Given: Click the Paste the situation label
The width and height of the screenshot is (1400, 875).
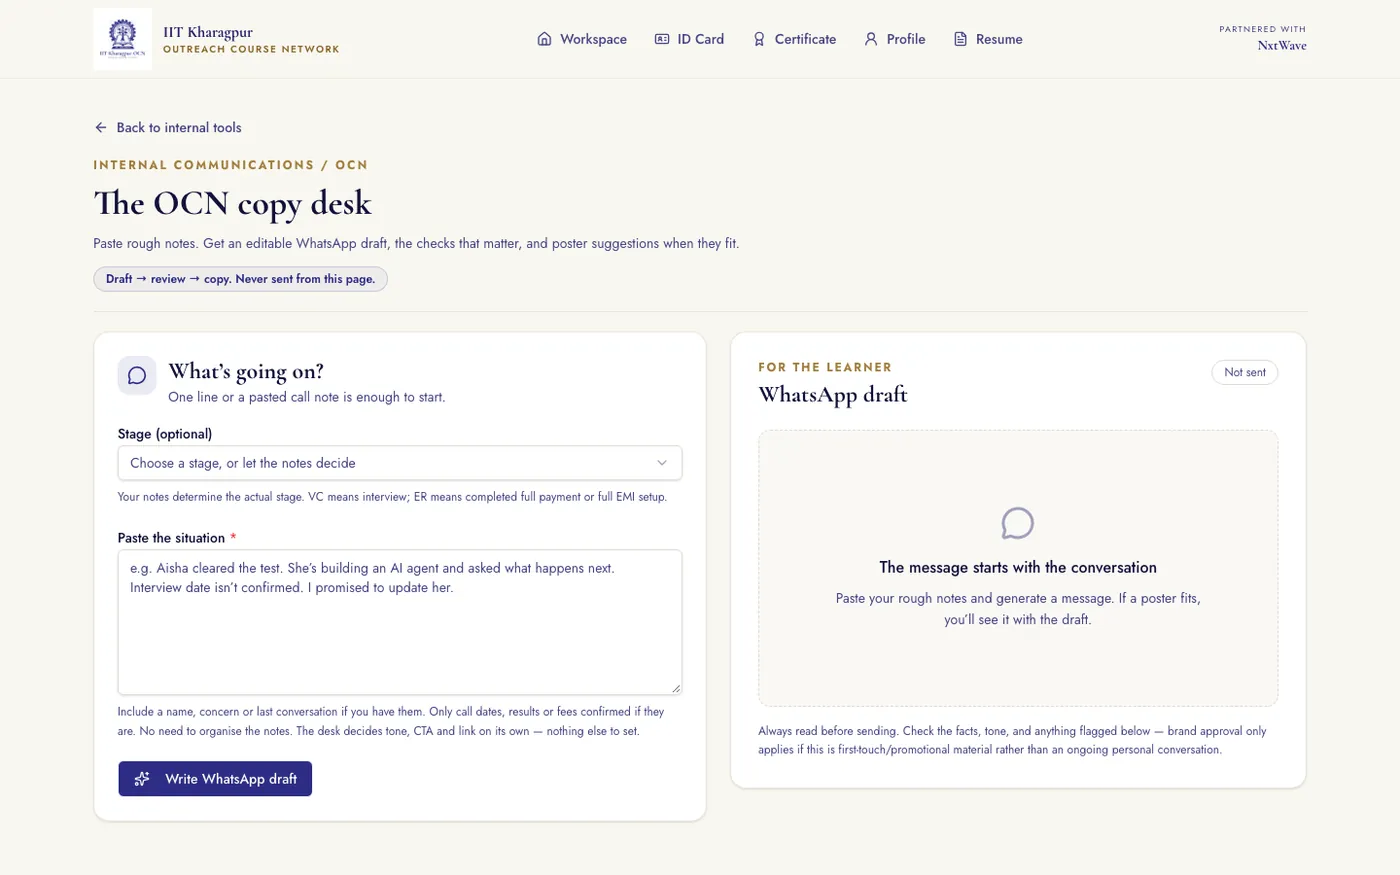Looking at the screenshot, I should 177,538.
